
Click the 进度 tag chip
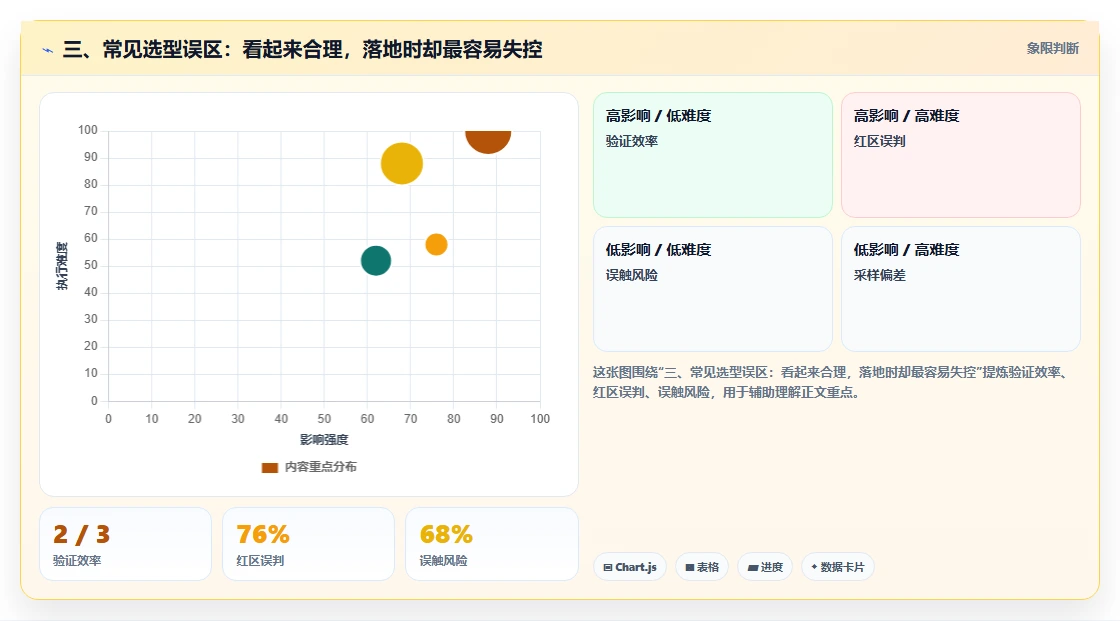[x=765, y=567]
